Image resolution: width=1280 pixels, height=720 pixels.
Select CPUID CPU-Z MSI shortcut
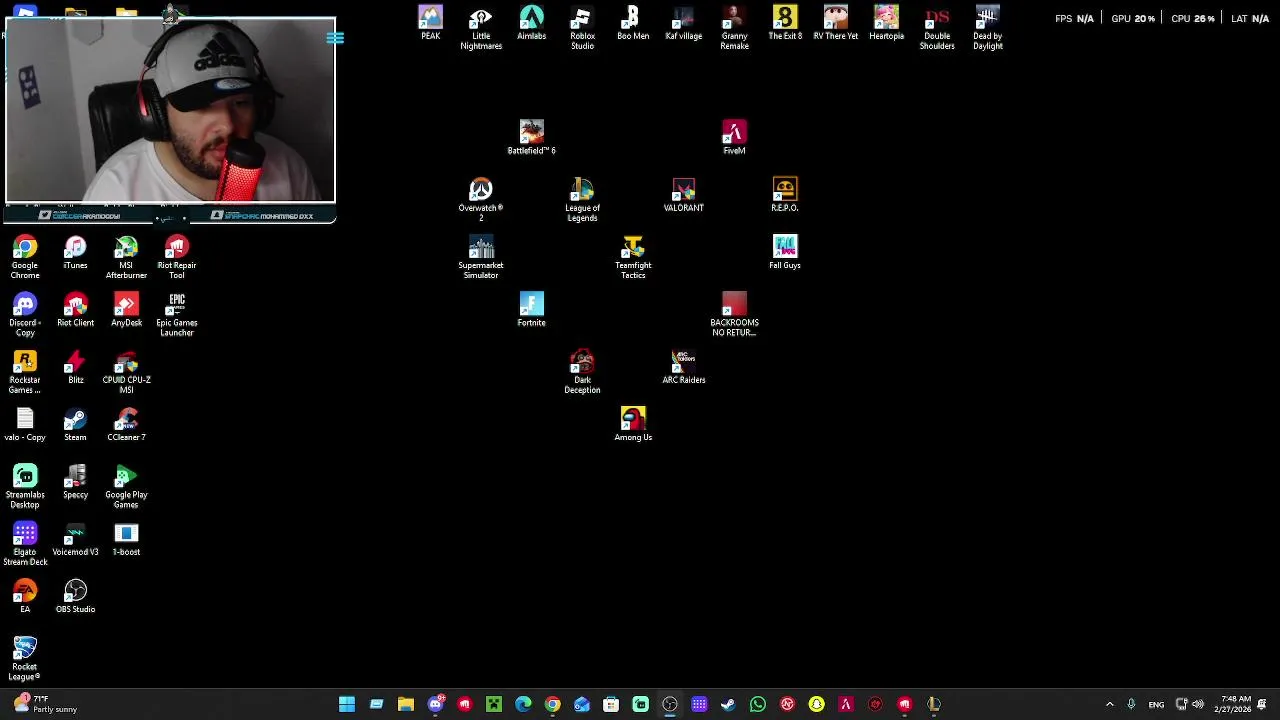click(126, 372)
